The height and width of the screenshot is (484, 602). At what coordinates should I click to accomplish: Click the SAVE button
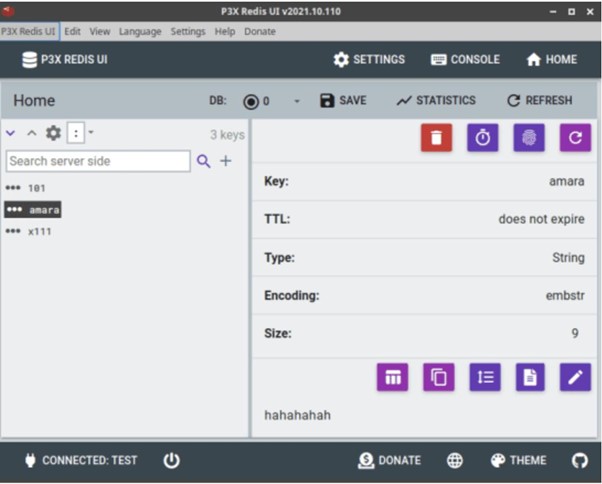tap(343, 101)
